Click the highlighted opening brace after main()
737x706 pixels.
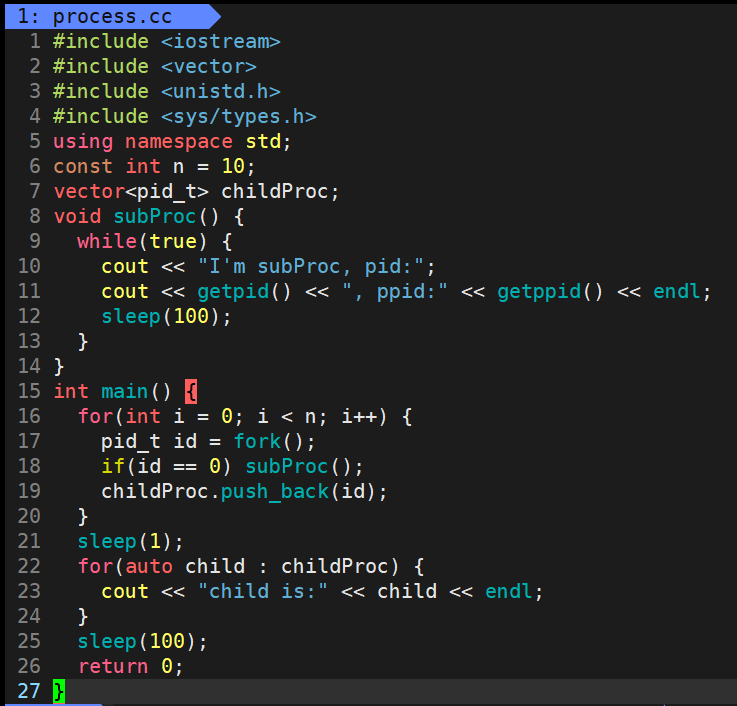coord(191,392)
